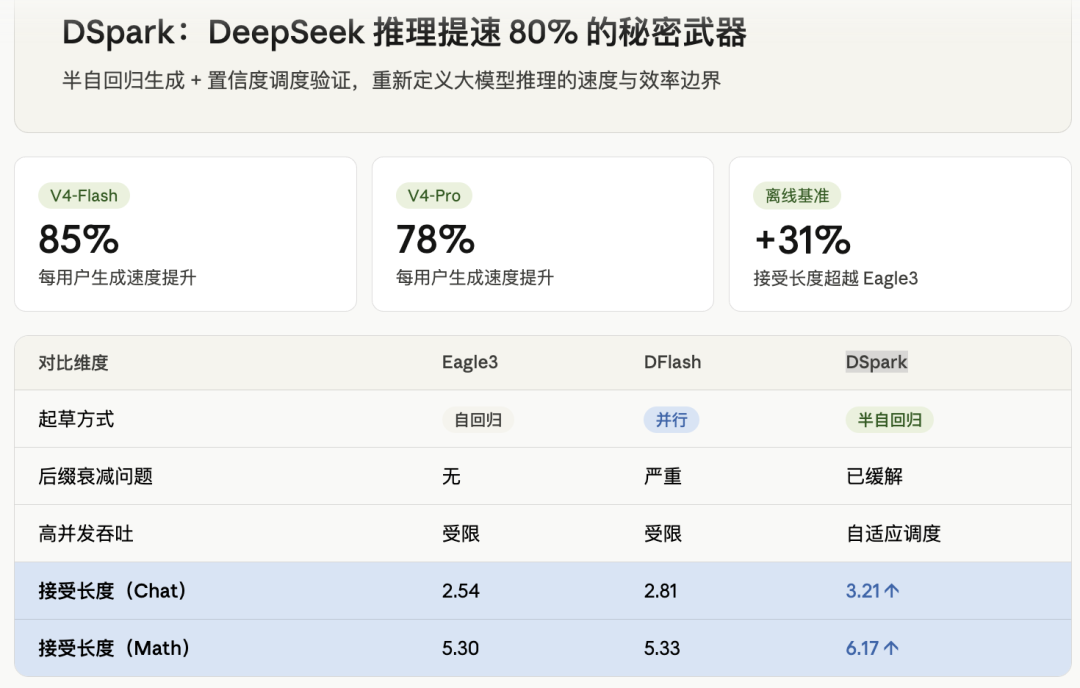The width and height of the screenshot is (1080, 688).
Task: Click the 5.33 value
Action: [x=662, y=648]
